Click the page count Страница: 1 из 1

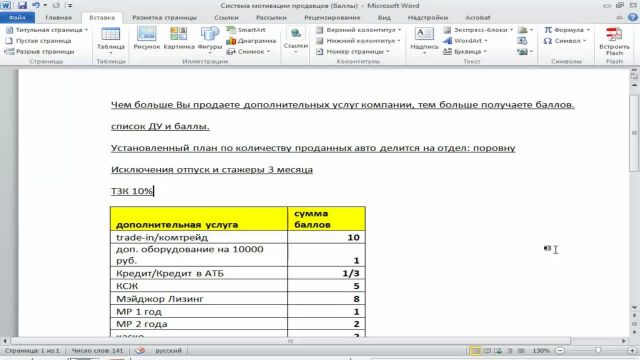(32, 351)
